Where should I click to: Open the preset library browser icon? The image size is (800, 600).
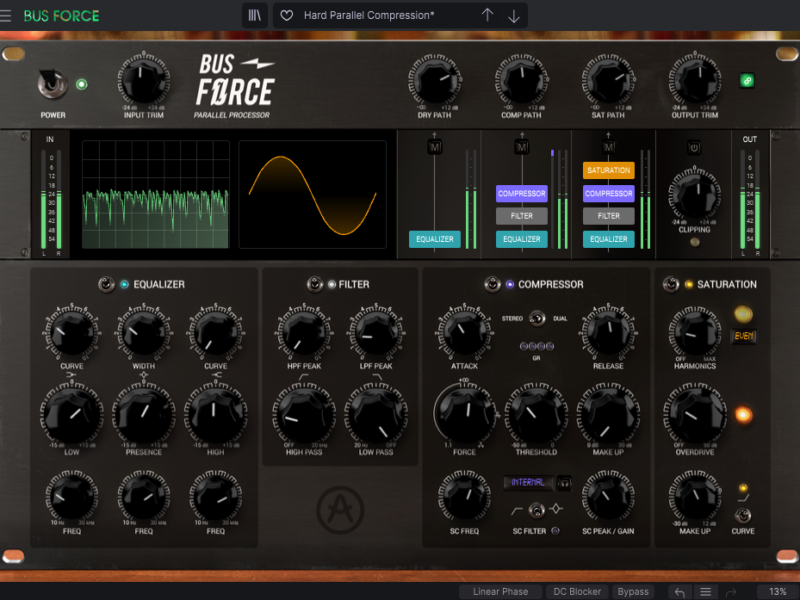point(256,15)
